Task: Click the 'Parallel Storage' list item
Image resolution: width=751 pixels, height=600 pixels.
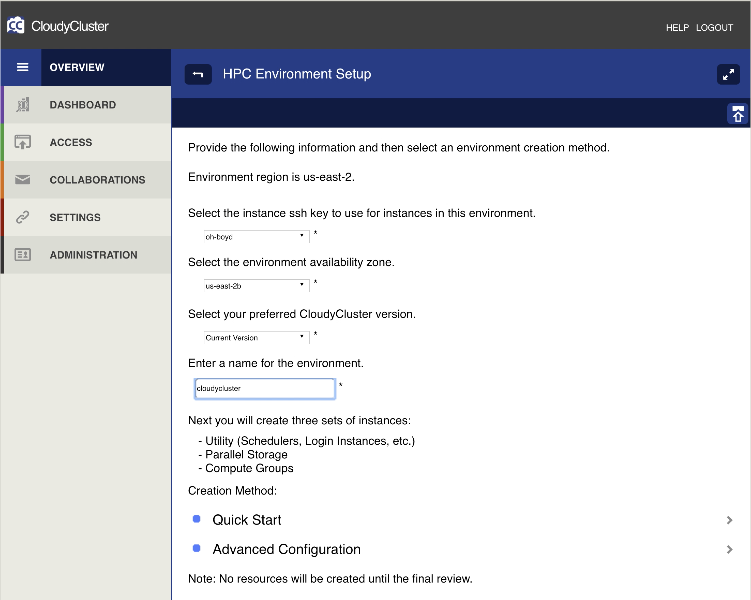Action: (246, 454)
